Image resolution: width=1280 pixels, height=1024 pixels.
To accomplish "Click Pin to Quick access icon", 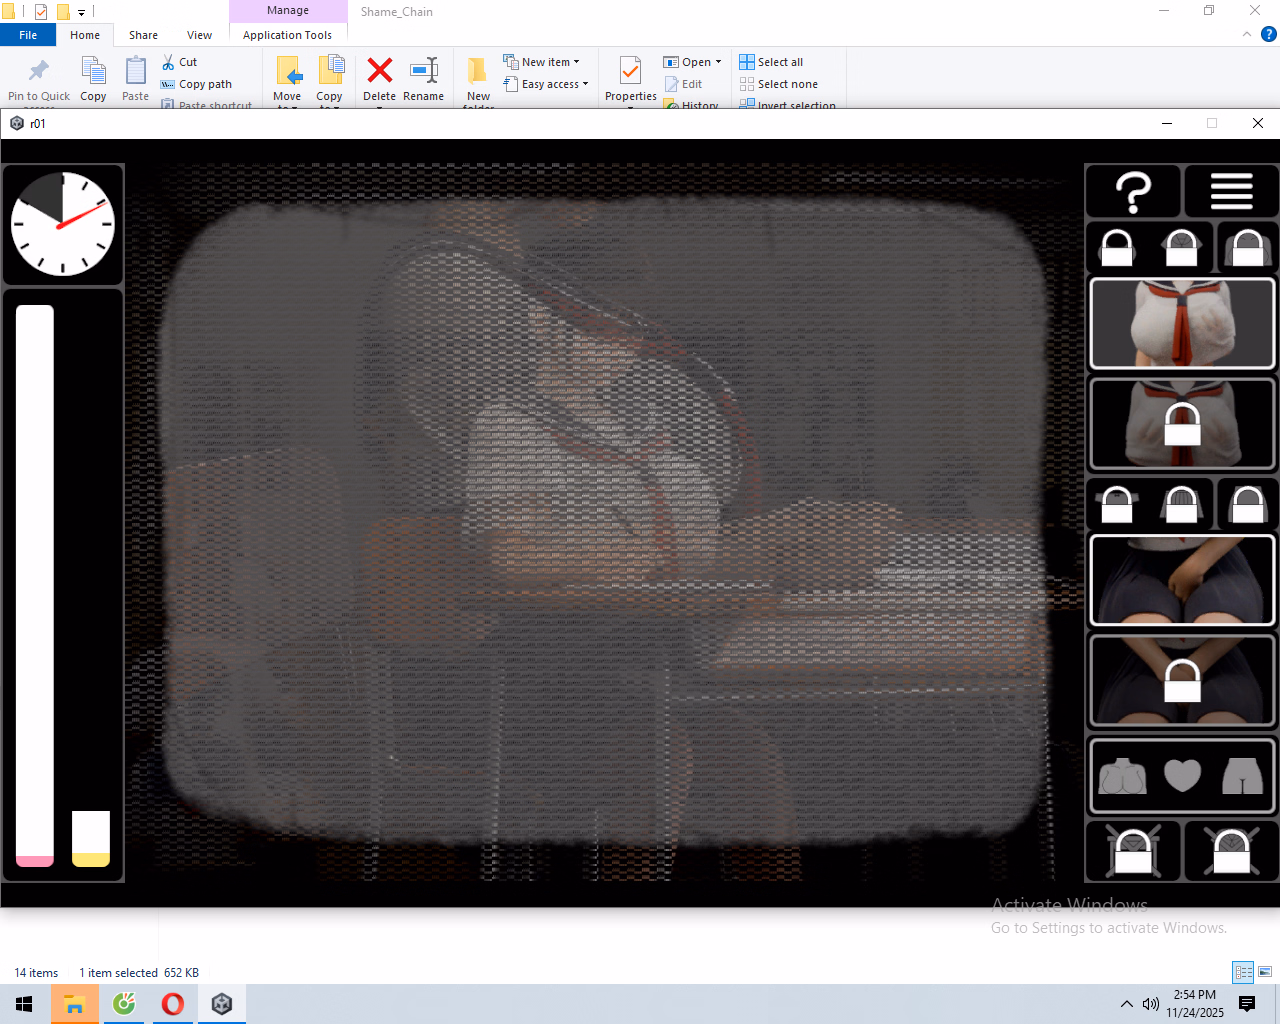I will click(39, 71).
